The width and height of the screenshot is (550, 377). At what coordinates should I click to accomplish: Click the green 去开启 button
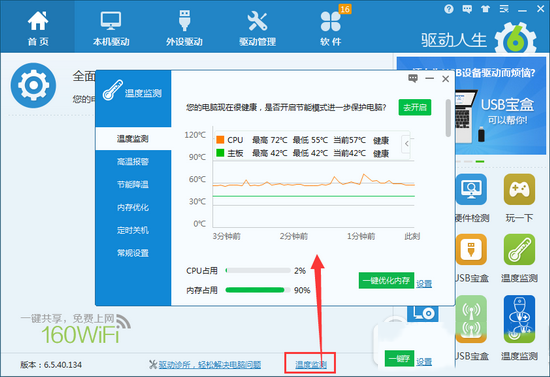pos(415,107)
